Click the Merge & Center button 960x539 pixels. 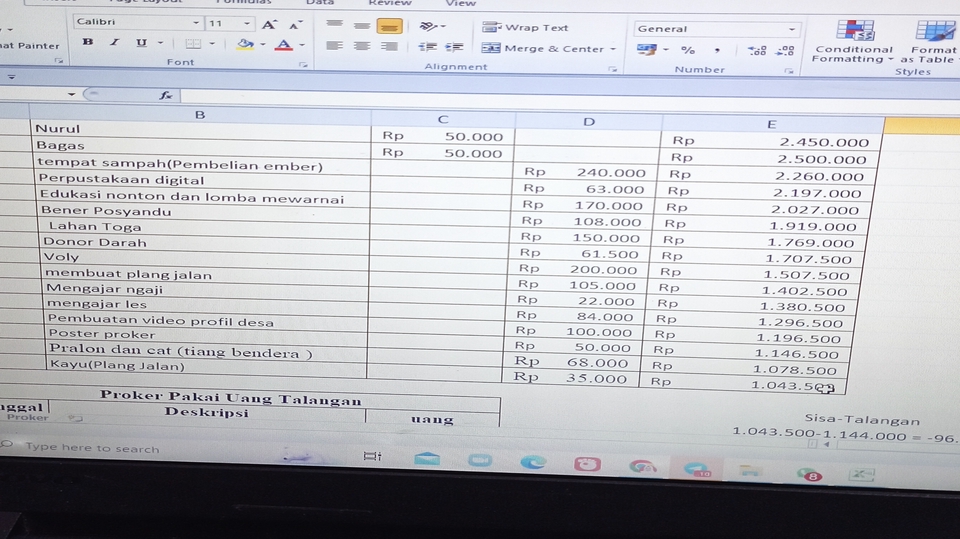(542, 48)
